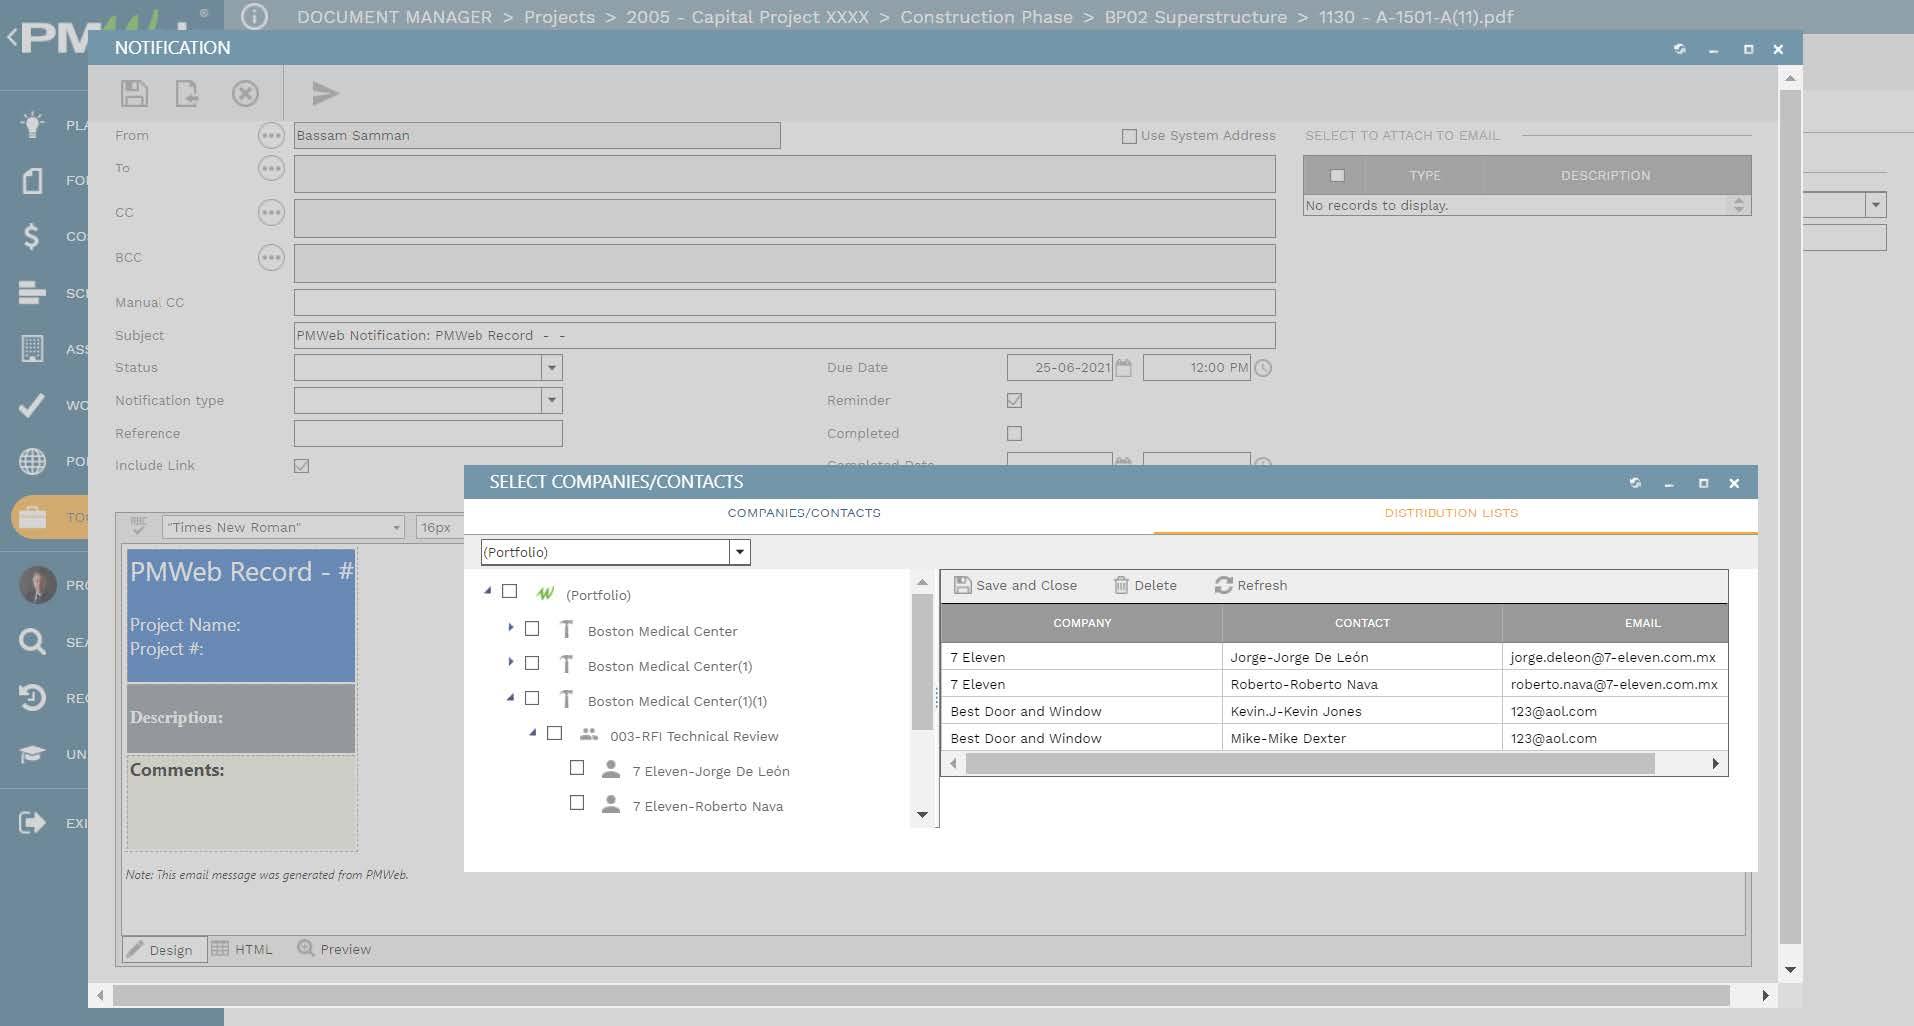Check the 7 Eleven-Jorge De León checkbox
Screen dimensions: 1914x1026
click(x=576, y=768)
